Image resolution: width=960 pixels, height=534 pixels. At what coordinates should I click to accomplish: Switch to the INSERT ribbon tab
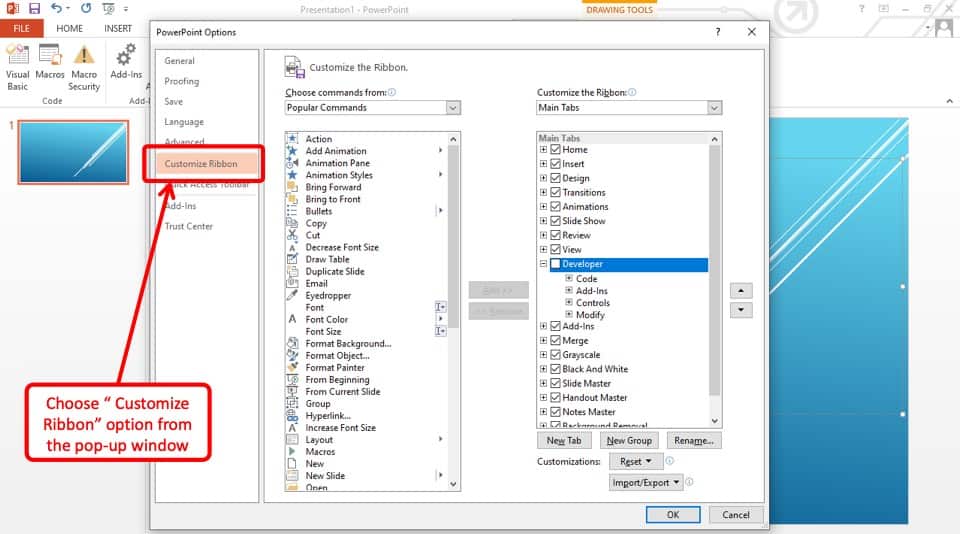pyautogui.click(x=118, y=28)
